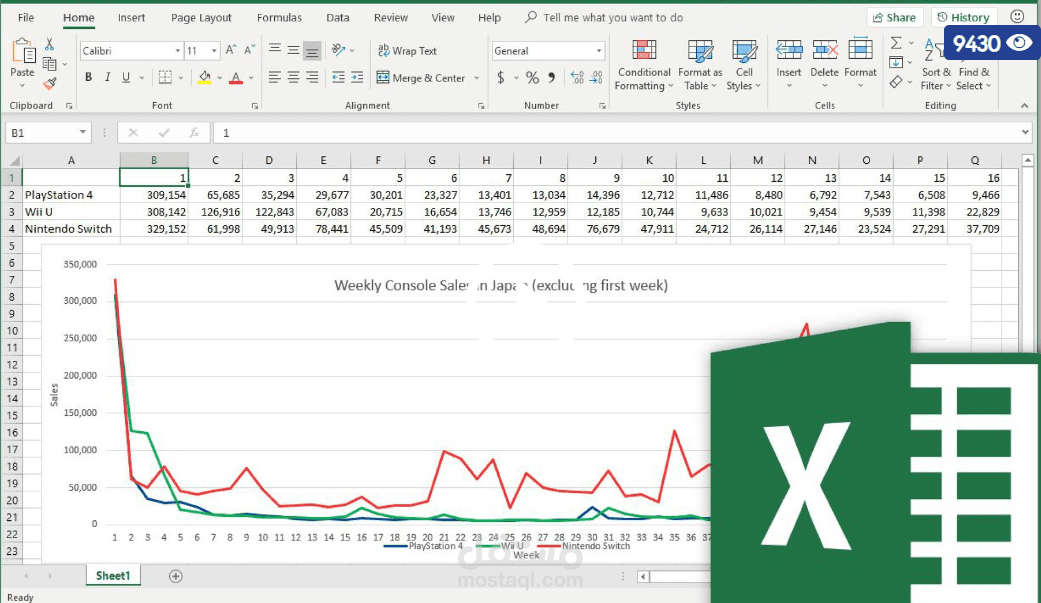The width and height of the screenshot is (1041, 603).
Task: Add a new sheet with plus icon
Action: [175, 576]
